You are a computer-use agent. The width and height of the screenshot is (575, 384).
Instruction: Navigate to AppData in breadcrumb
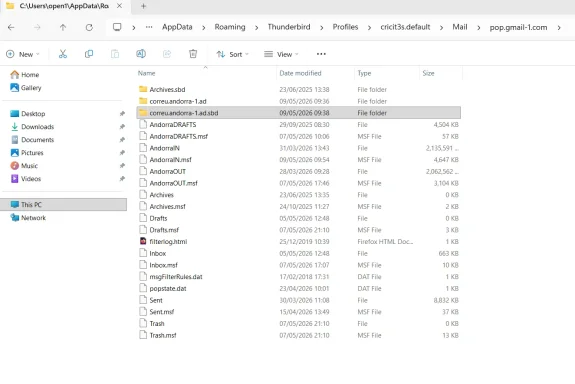(x=177, y=27)
